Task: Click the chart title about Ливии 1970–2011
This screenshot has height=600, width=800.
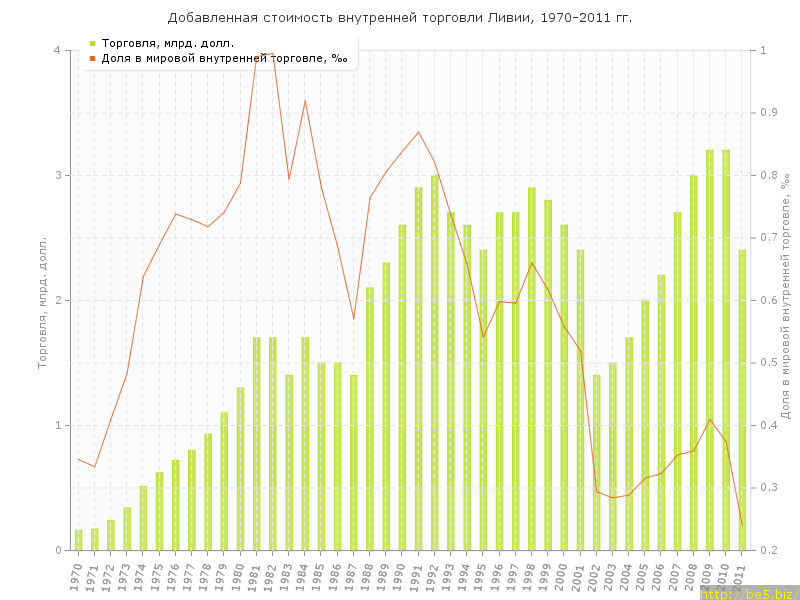Action: [x=400, y=18]
